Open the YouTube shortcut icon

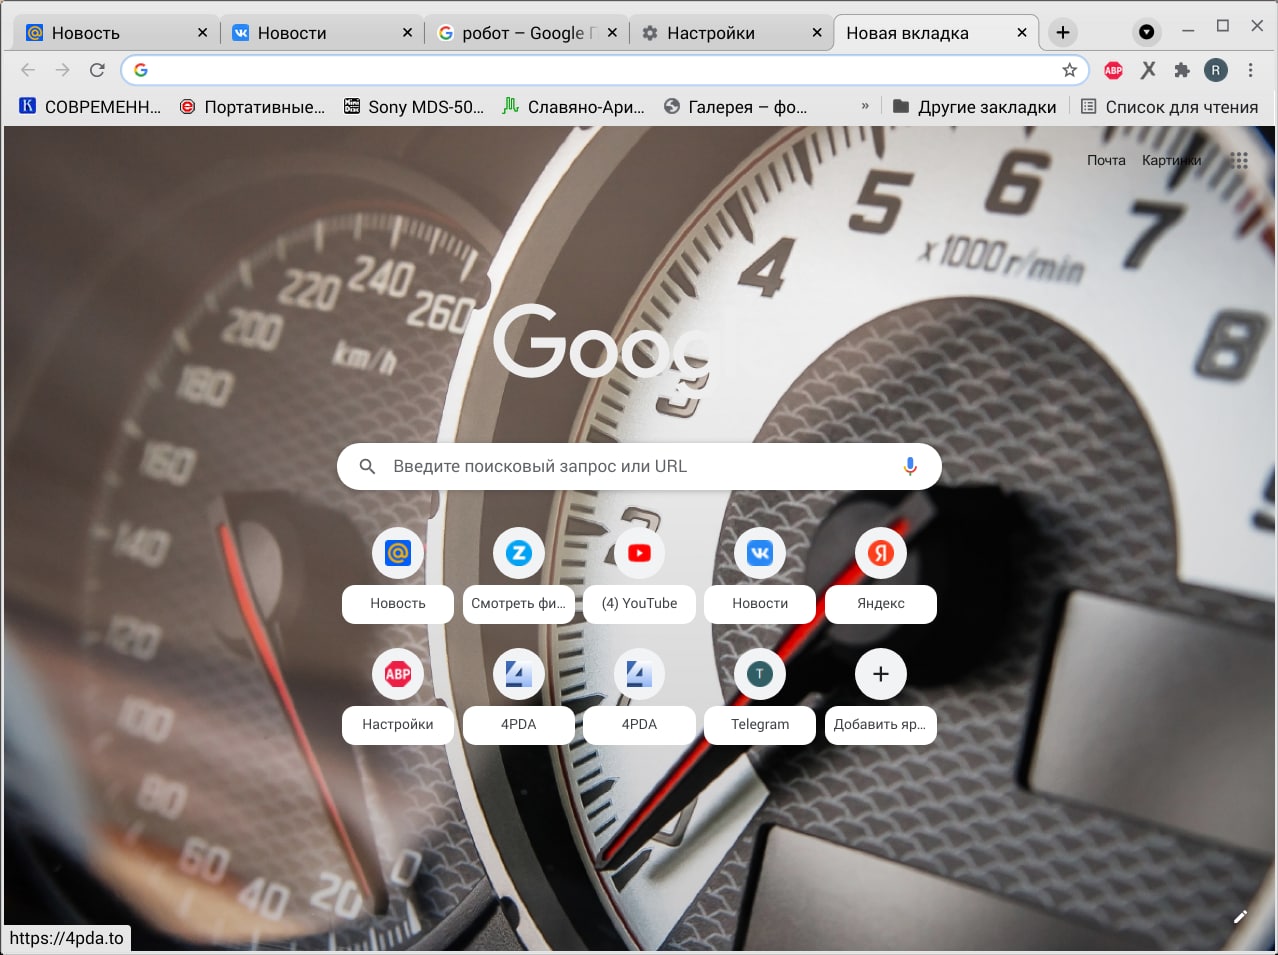[x=640, y=553]
